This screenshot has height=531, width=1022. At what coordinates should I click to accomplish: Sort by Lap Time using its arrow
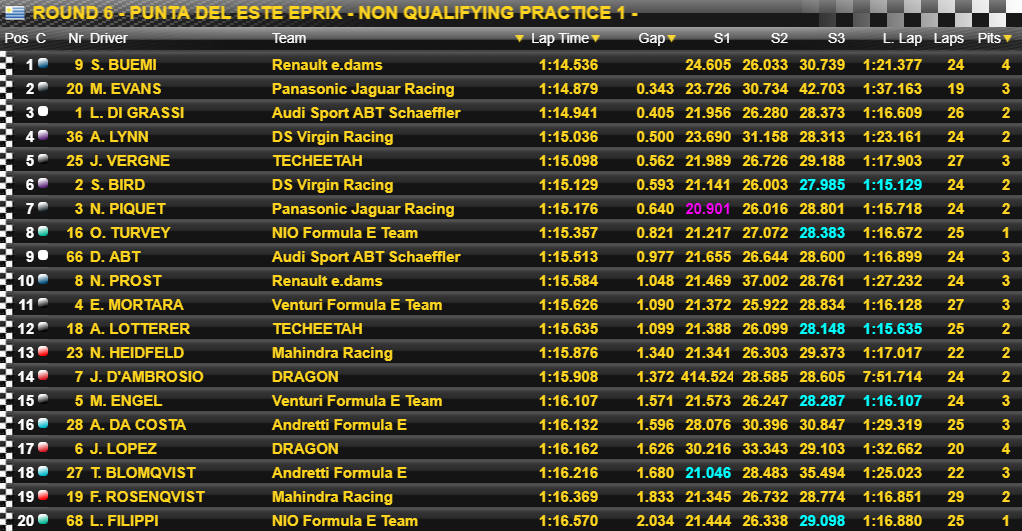pos(595,38)
